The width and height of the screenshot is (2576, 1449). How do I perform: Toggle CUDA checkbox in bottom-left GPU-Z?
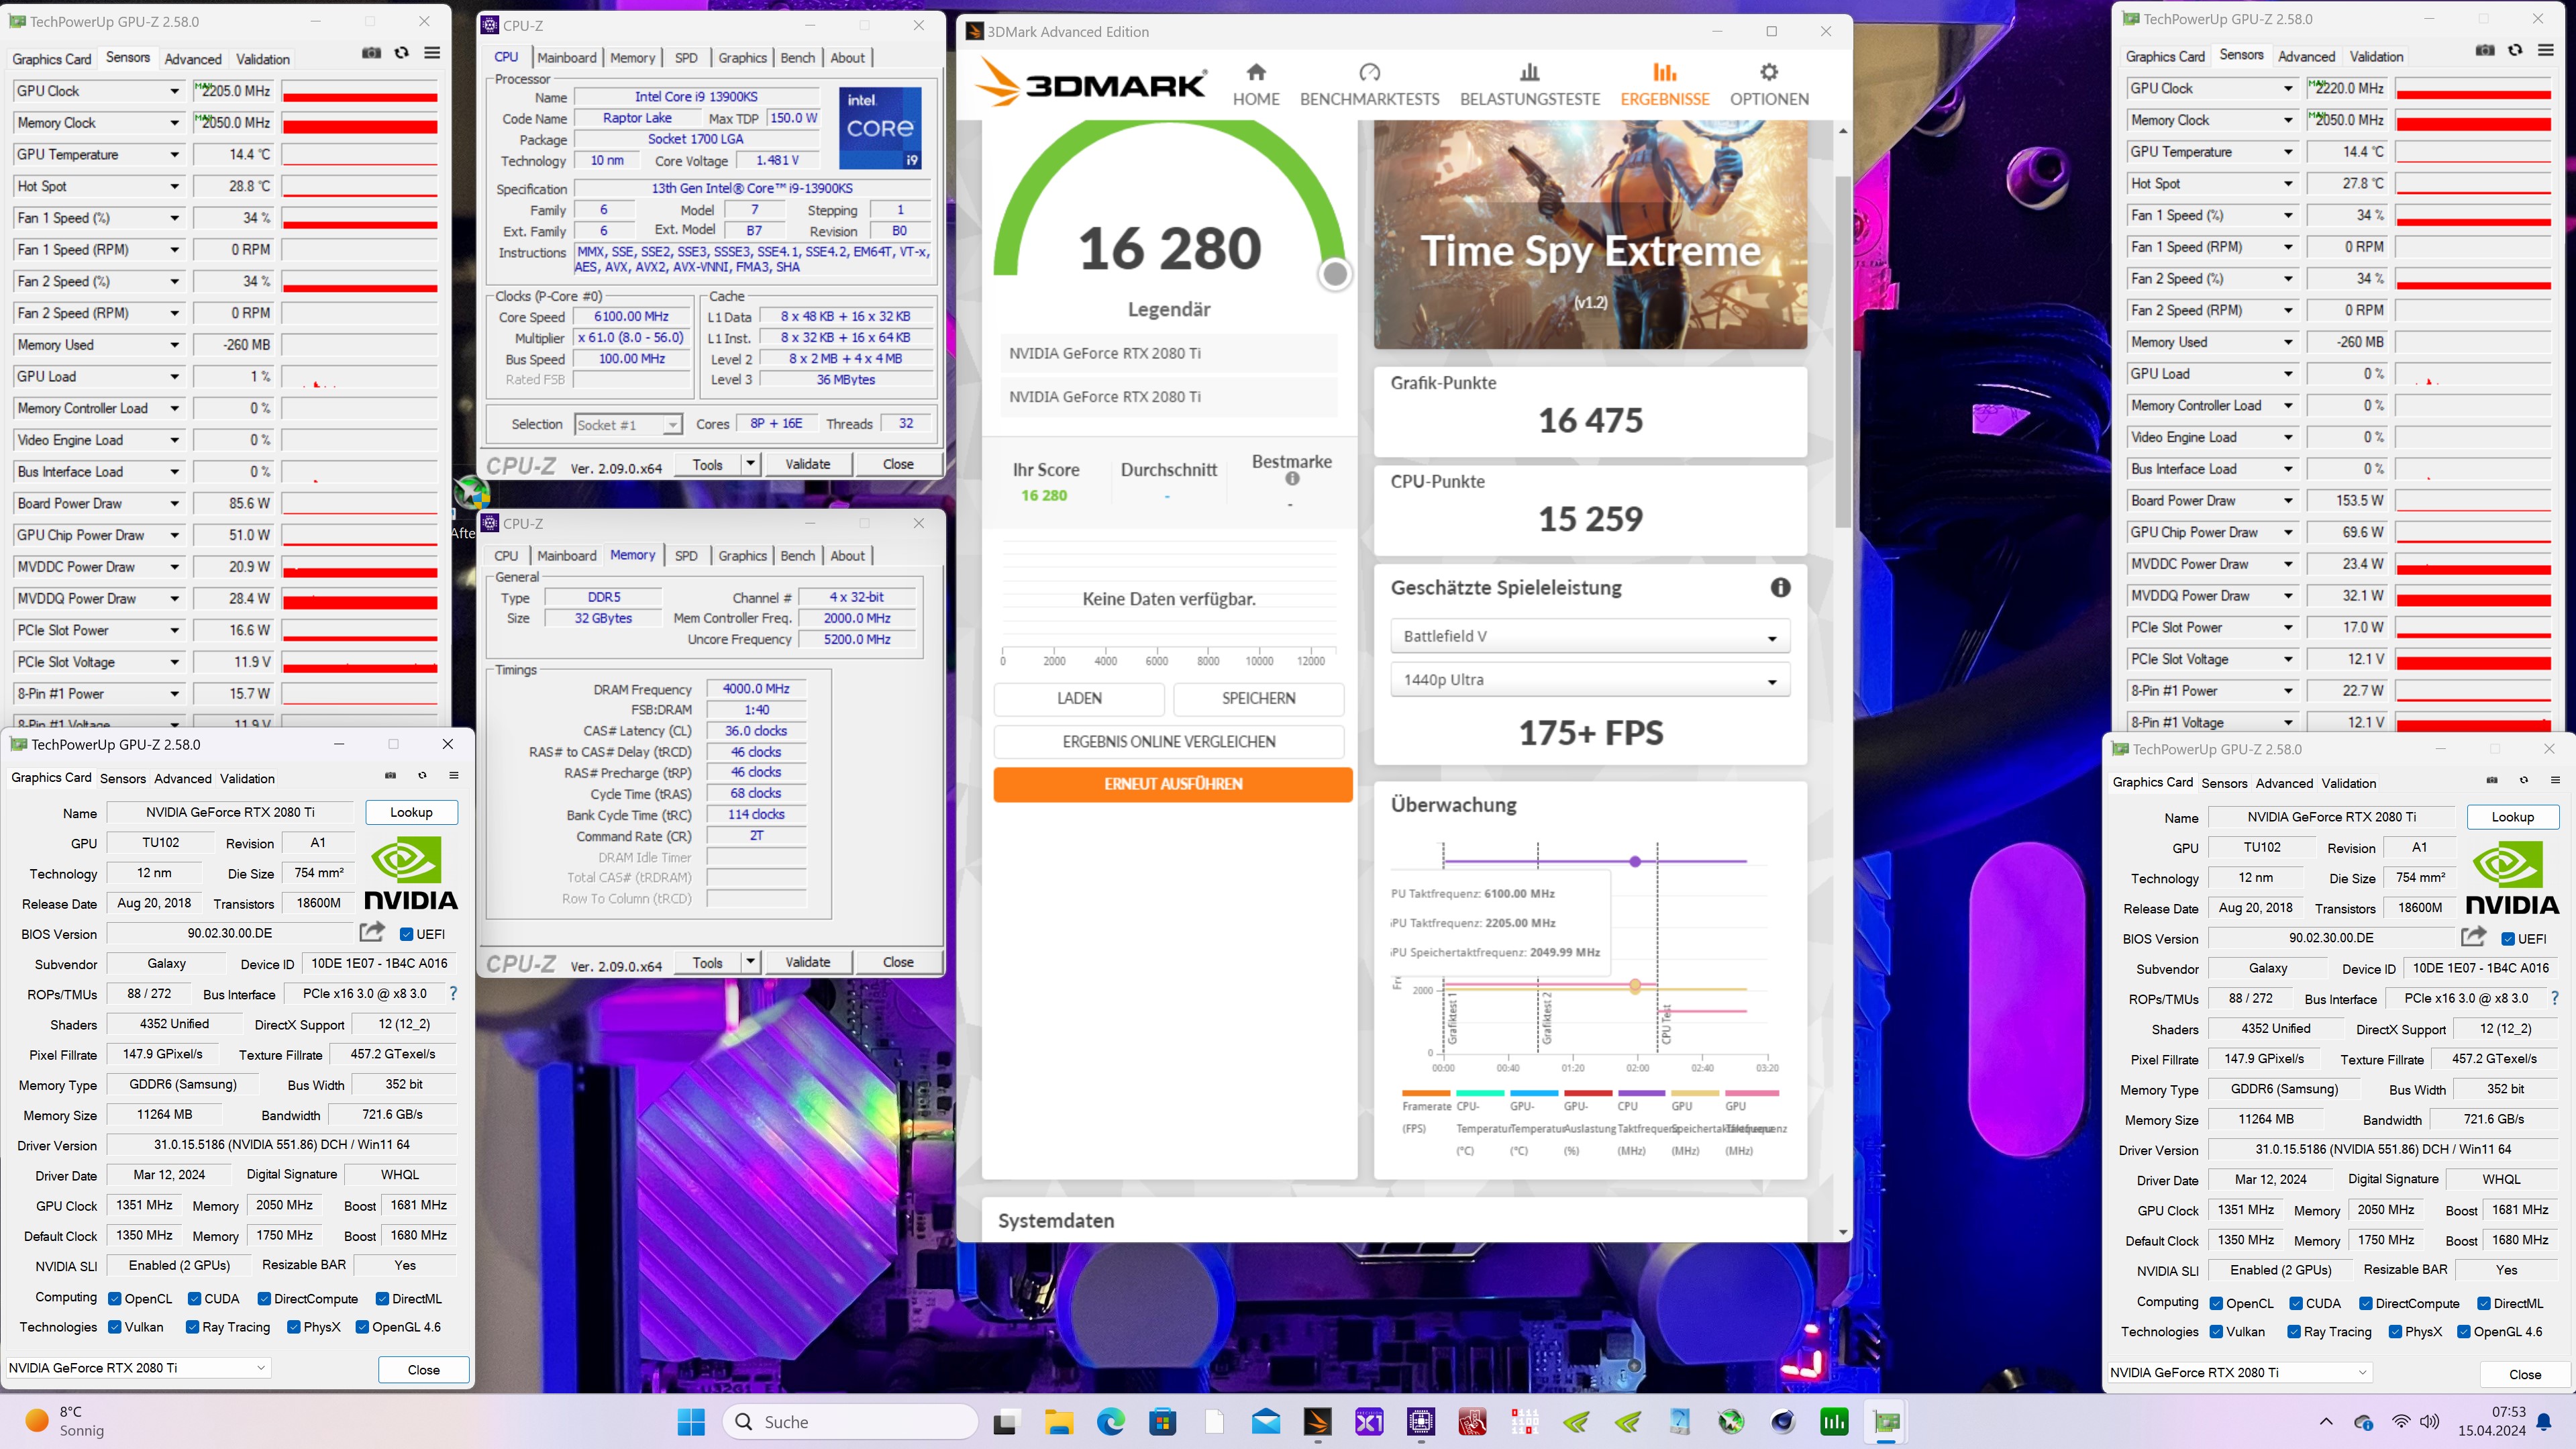[195, 1299]
